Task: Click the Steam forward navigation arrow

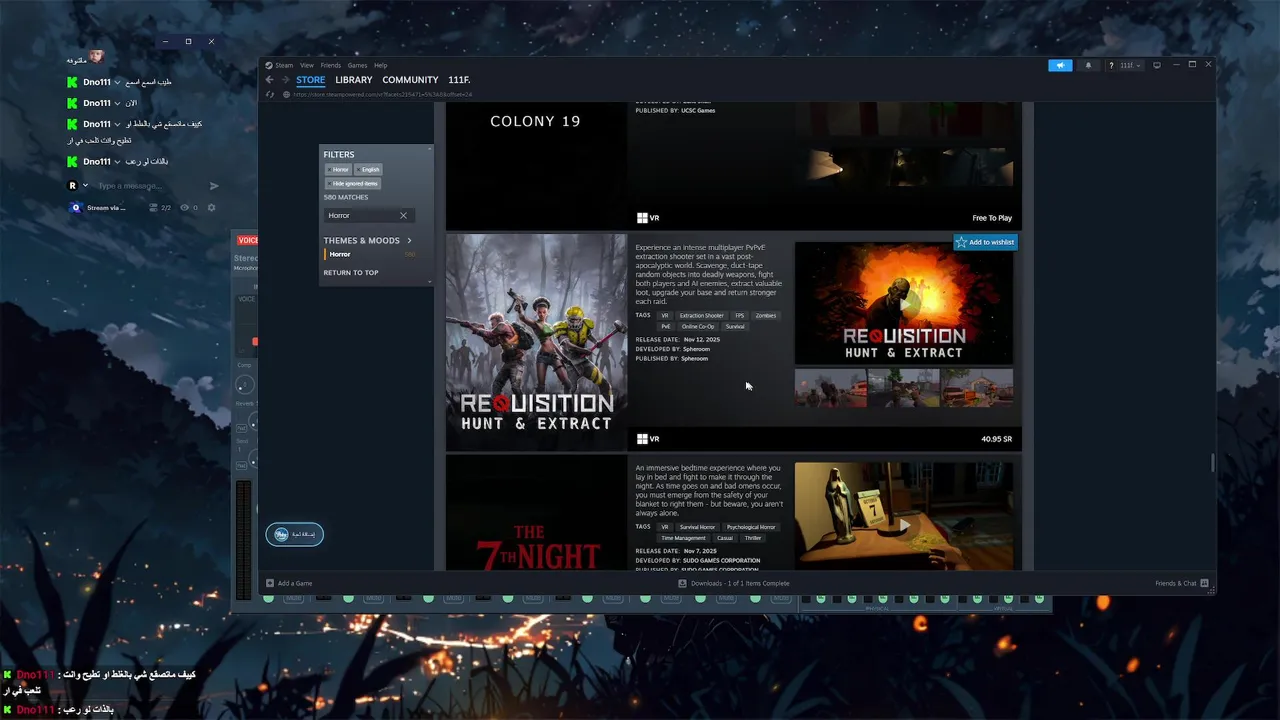Action: (x=285, y=80)
